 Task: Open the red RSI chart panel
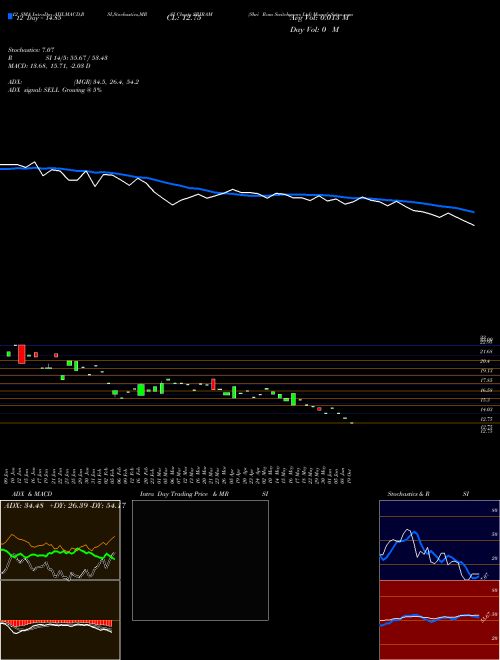439,620
